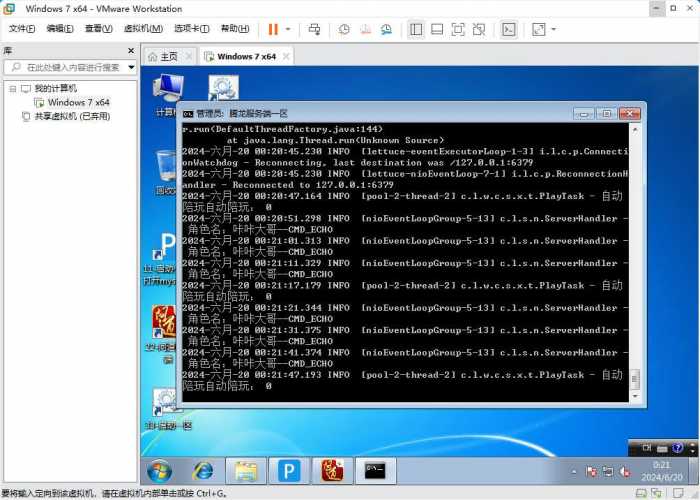
Task: Click the guest taskbar clock showing 2024/6/20
Action: tap(662, 471)
